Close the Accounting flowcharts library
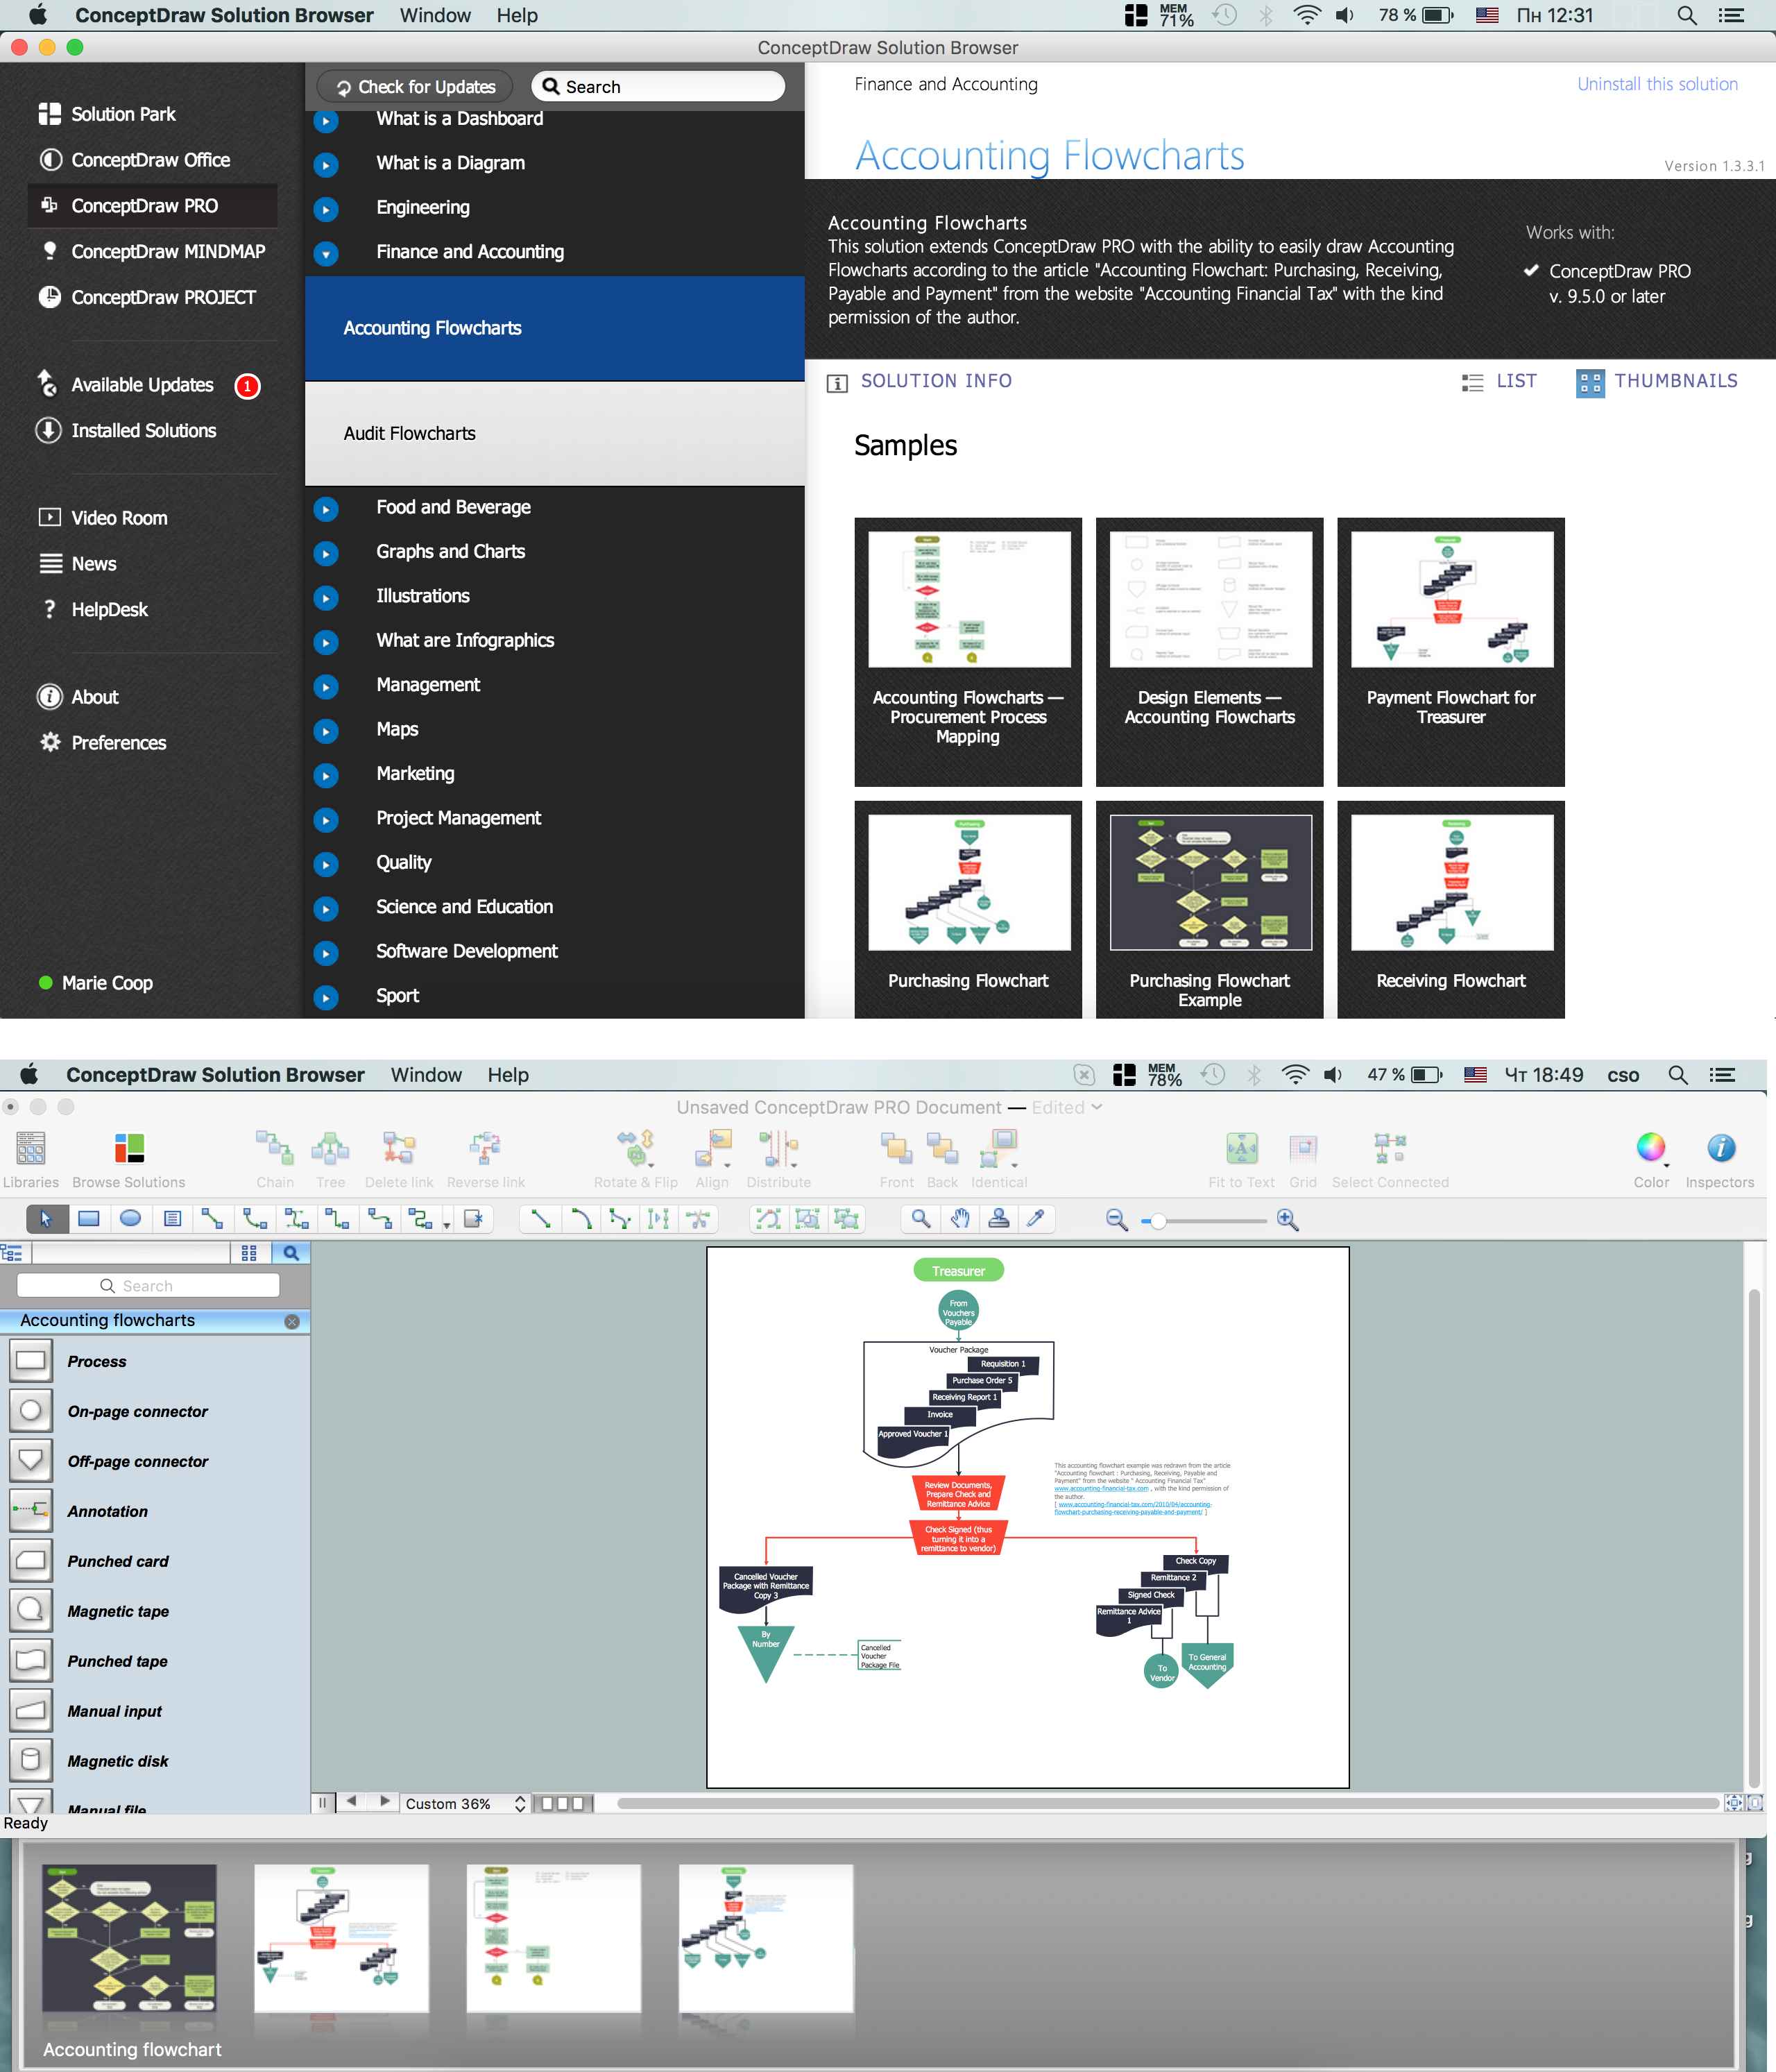Viewport: 1776px width, 2072px height. [292, 1321]
